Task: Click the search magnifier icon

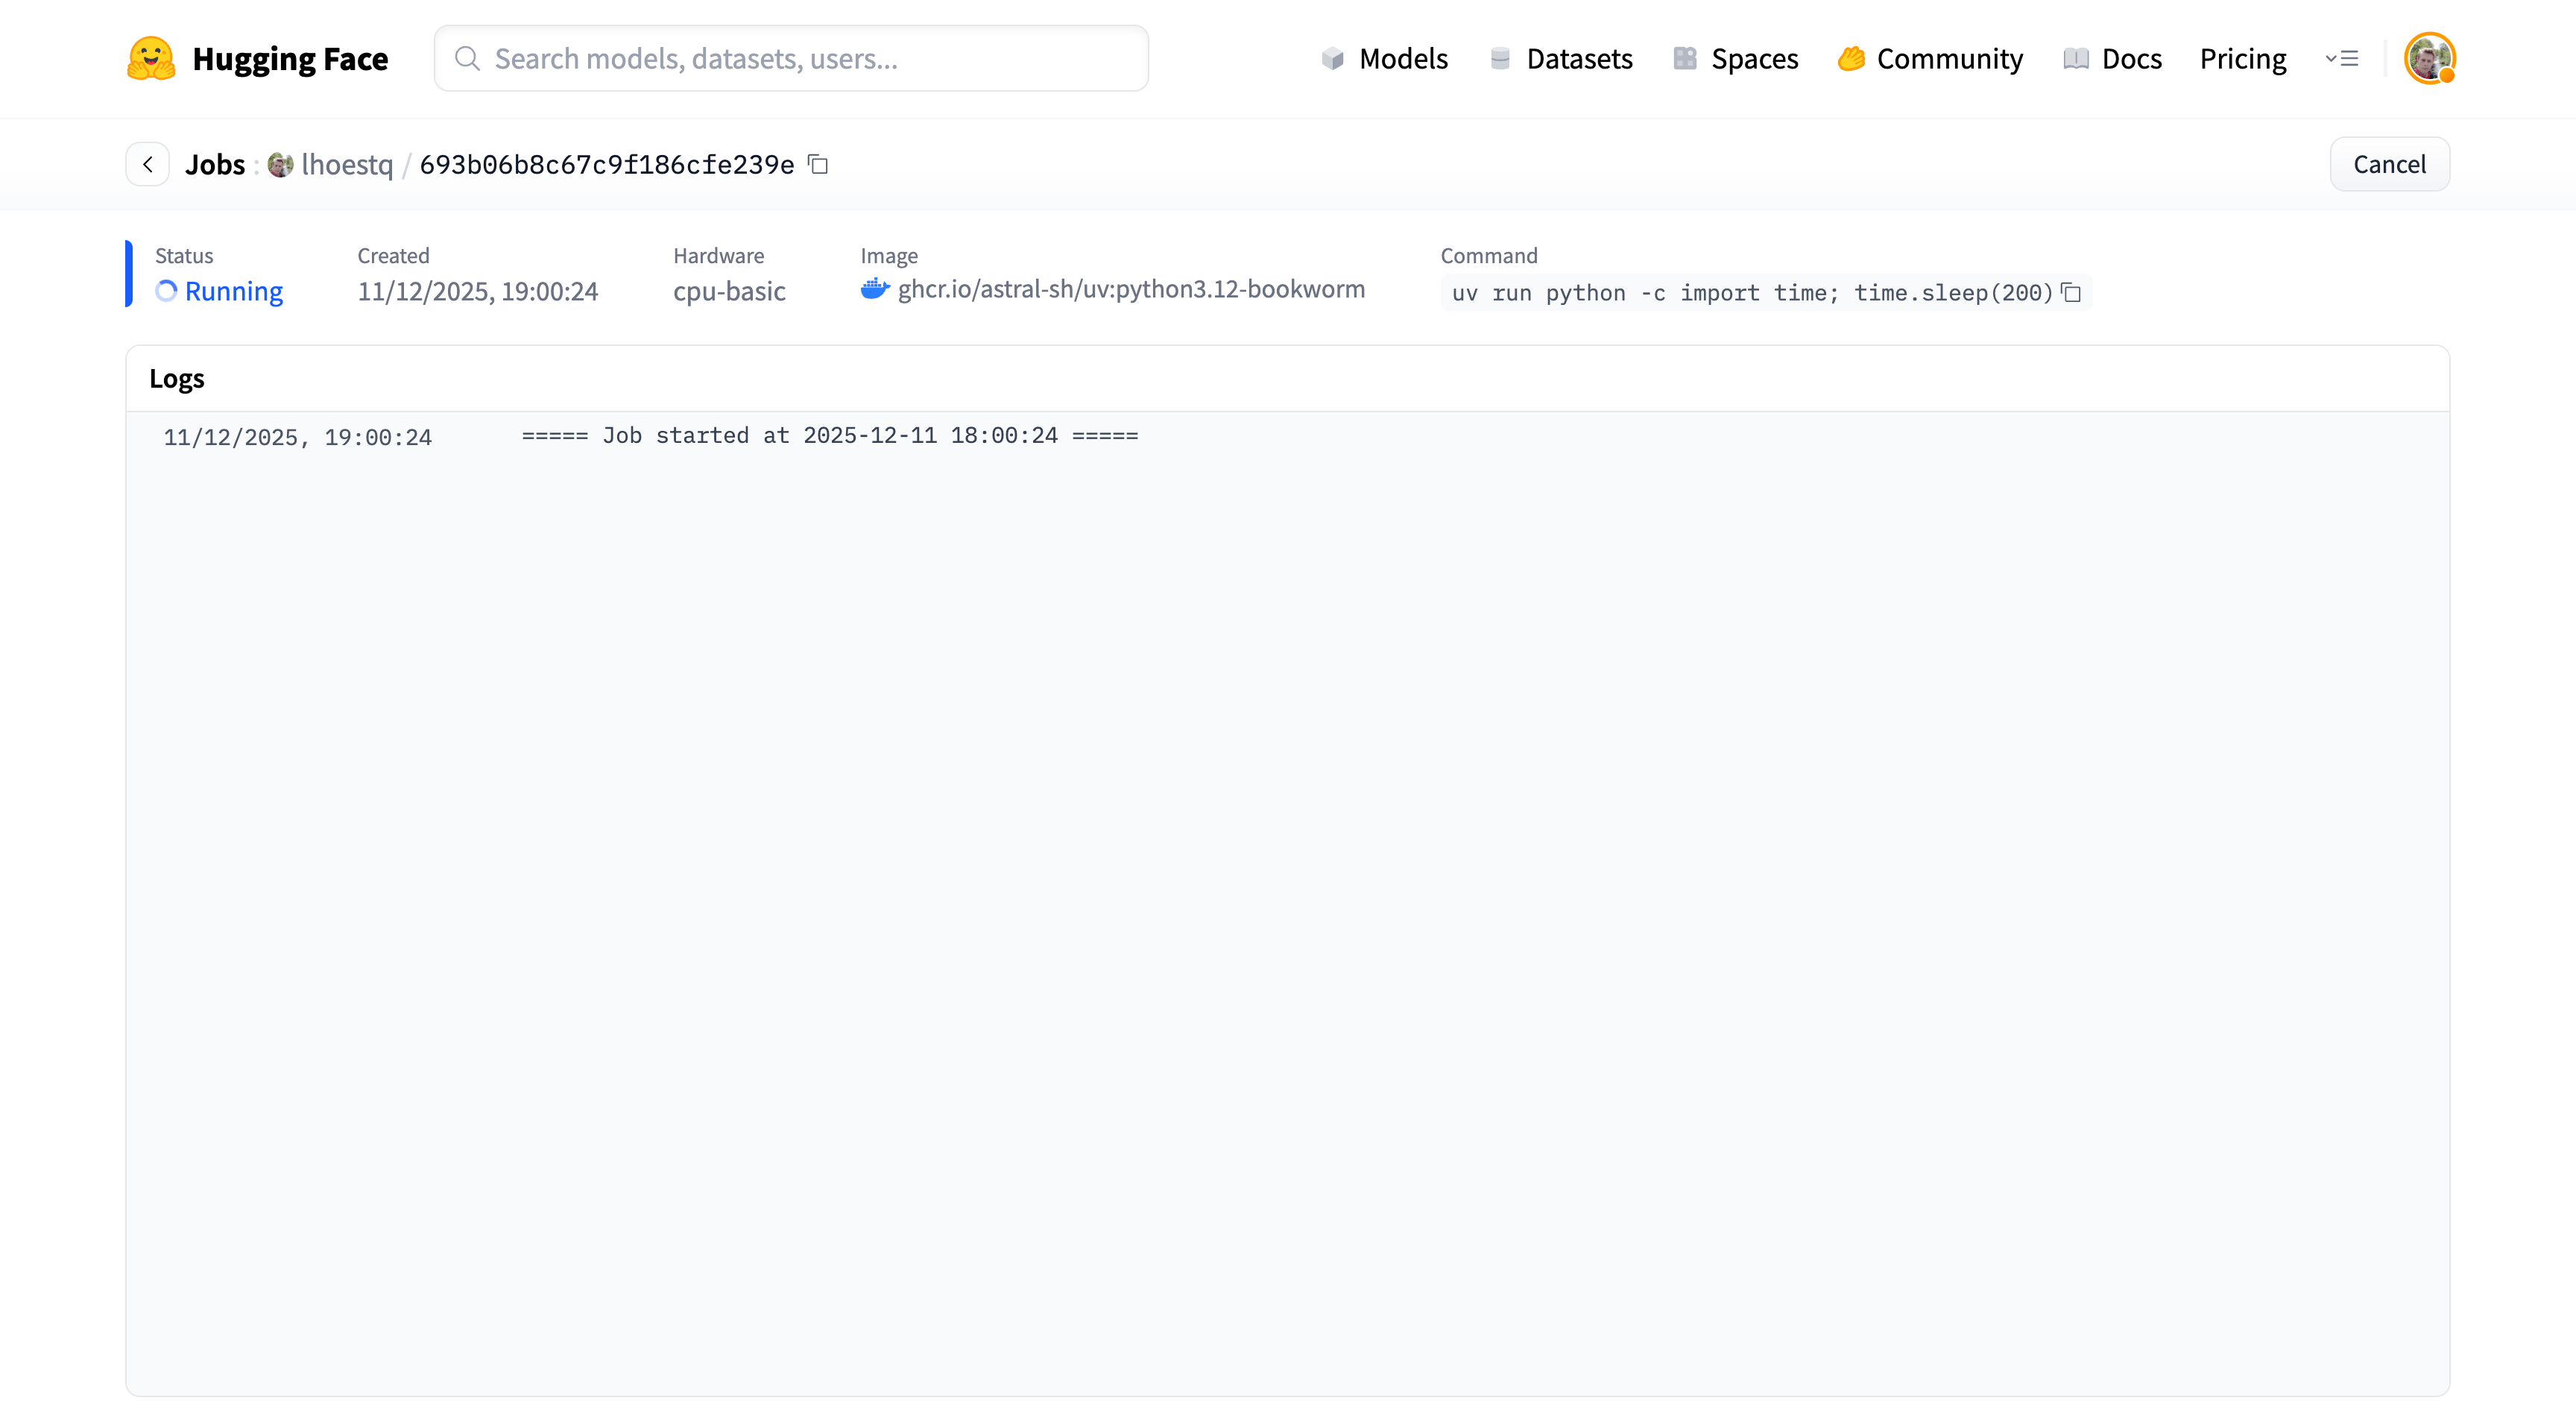Action: (x=467, y=58)
